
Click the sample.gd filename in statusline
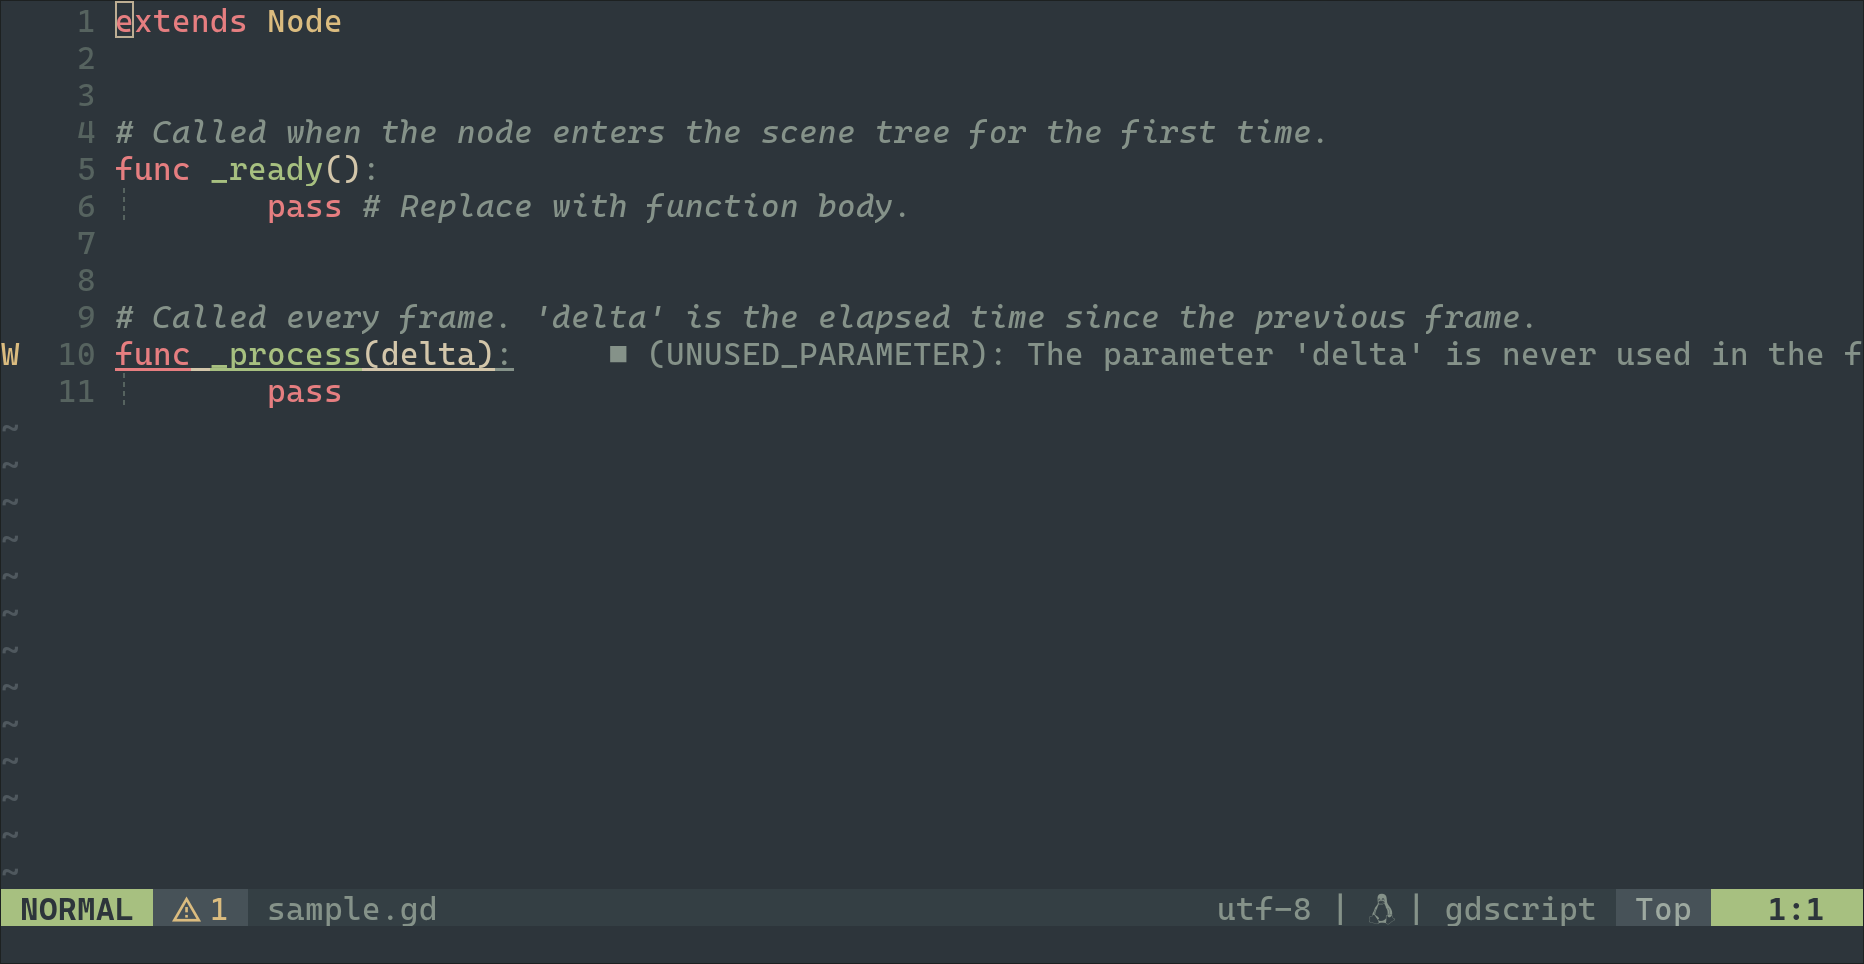[352, 909]
